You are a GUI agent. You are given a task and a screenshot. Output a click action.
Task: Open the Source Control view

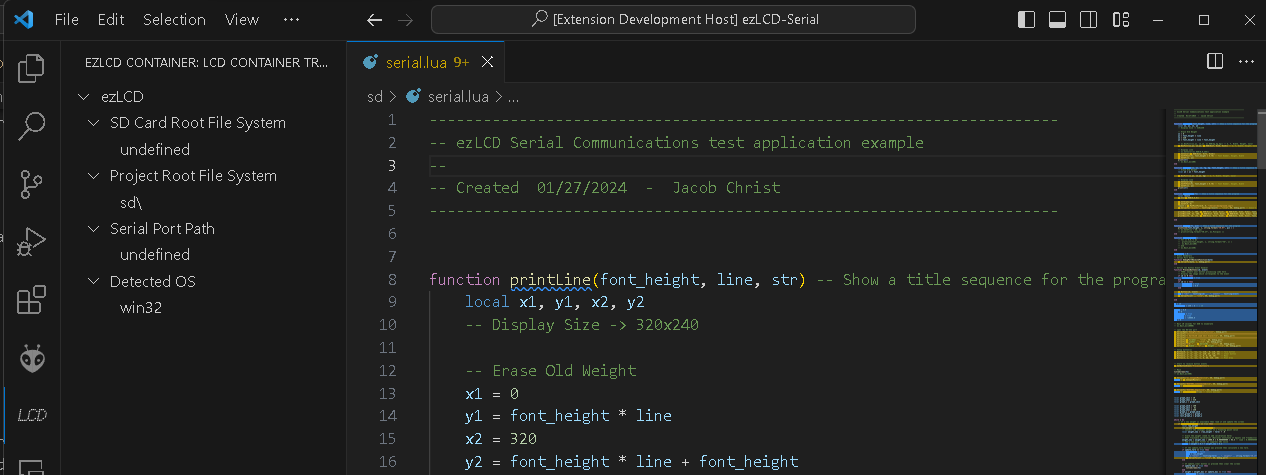(x=32, y=184)
